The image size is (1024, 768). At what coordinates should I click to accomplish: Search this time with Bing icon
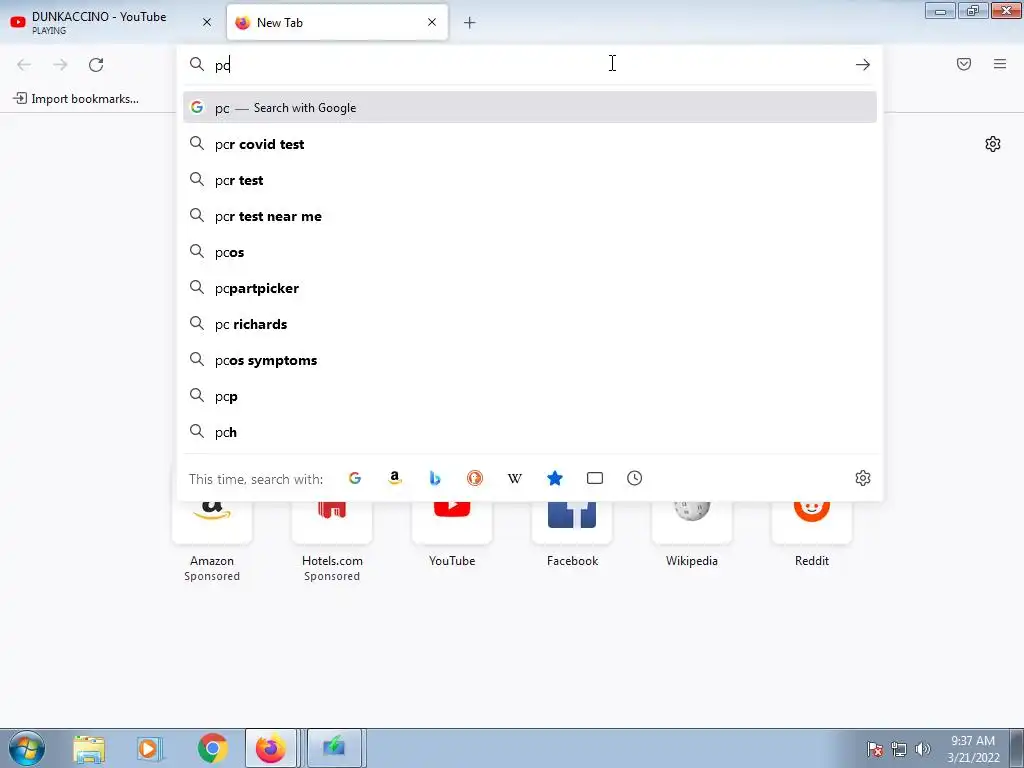[435, 478]
